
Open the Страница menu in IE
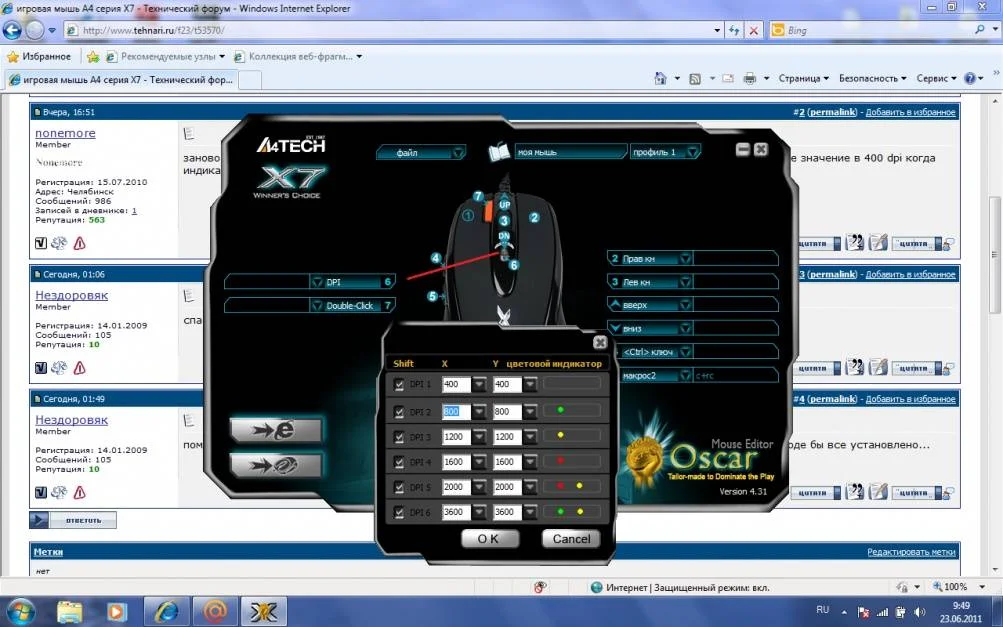click(x=803, y=78)
